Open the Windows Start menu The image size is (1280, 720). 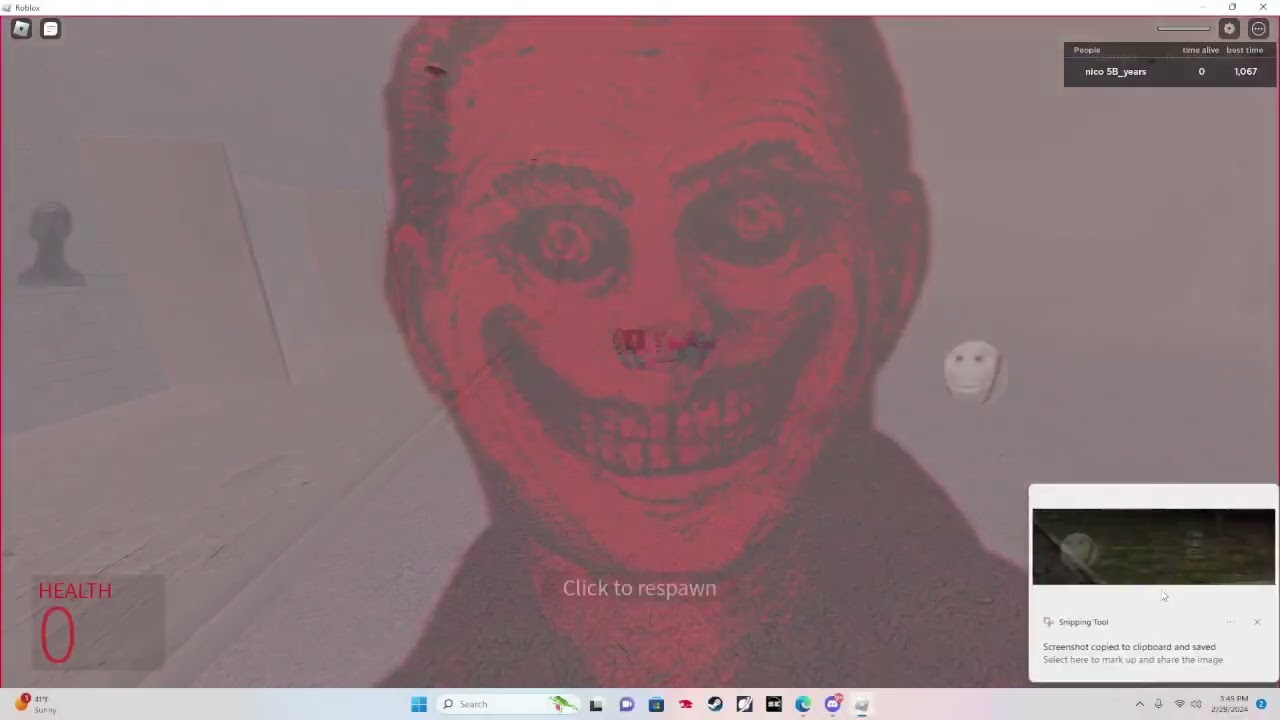(x=419, y=704)
